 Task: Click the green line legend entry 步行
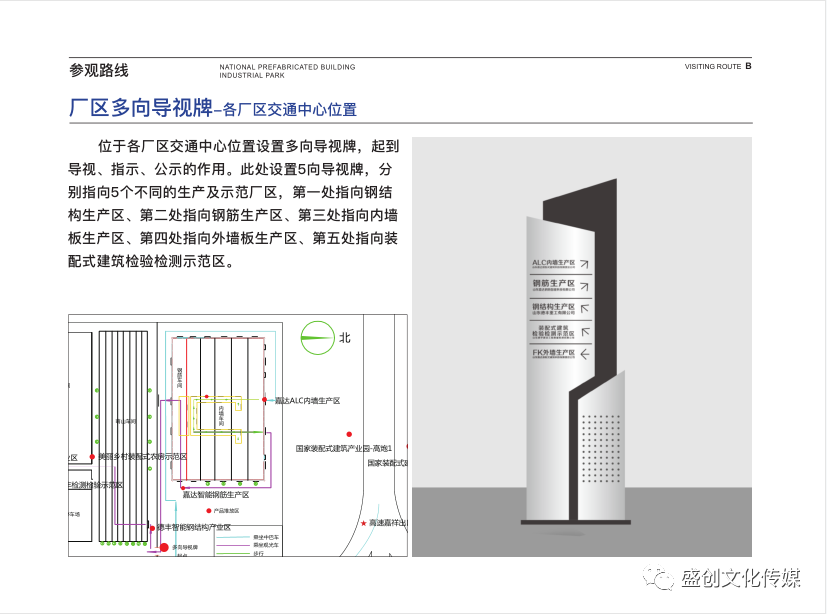(x=241, y=553)
